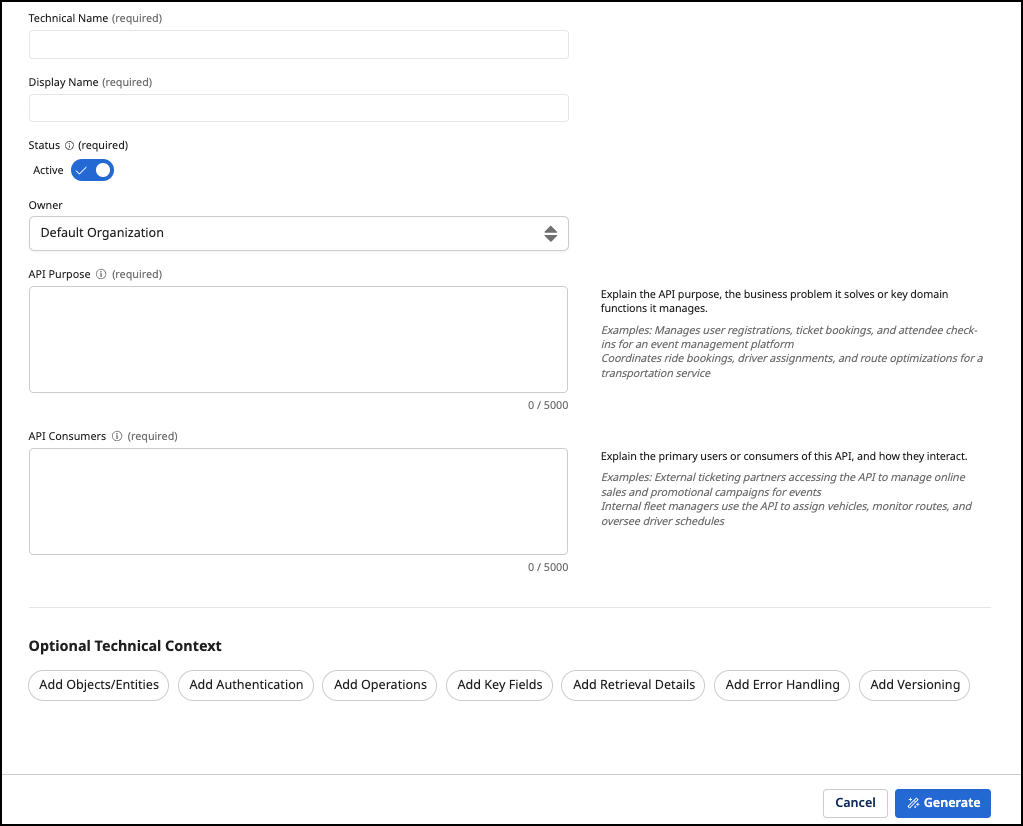Click the Owner dropdown stepper arrows
Screen dimensions: 1023x826
click(551, 233)
